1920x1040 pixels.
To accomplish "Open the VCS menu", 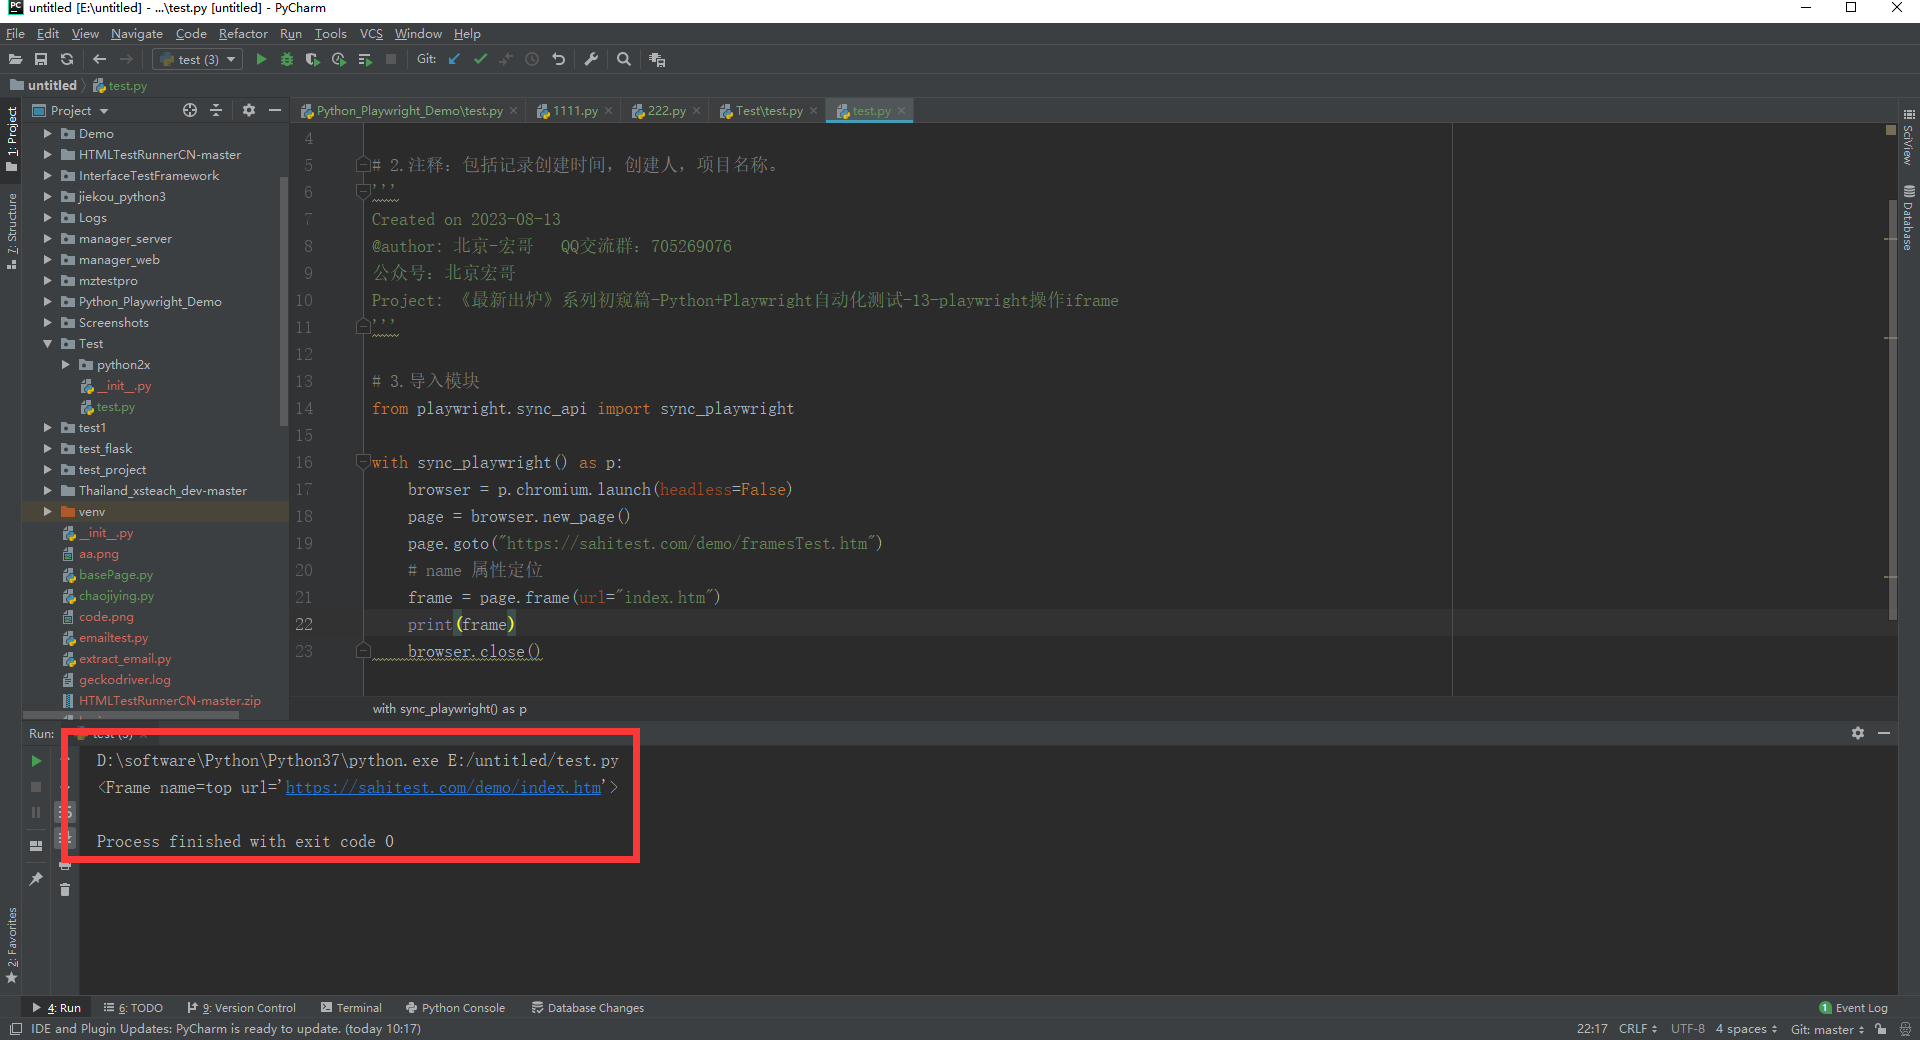I will point(370,33).
